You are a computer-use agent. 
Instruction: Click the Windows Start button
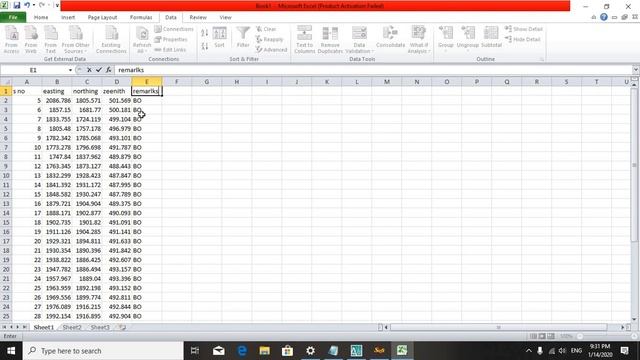11,351
